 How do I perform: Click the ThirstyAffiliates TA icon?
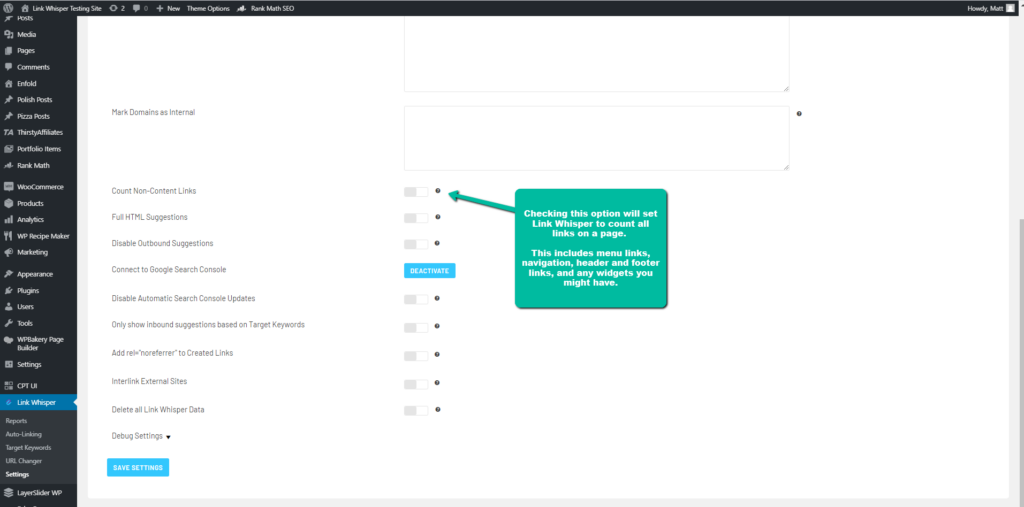pos(8,133)
